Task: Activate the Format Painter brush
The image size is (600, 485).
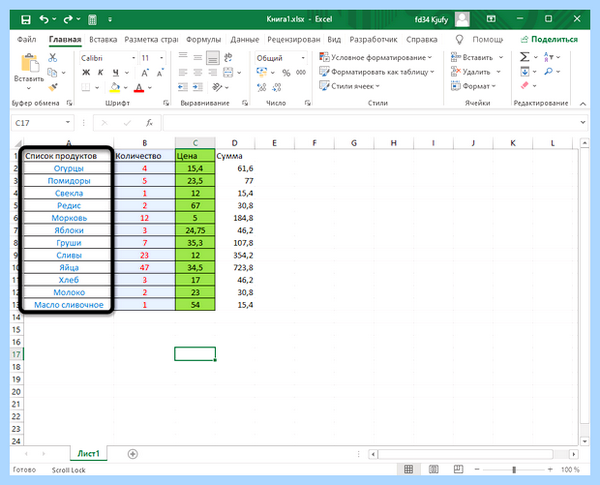Action: point(53,87)
